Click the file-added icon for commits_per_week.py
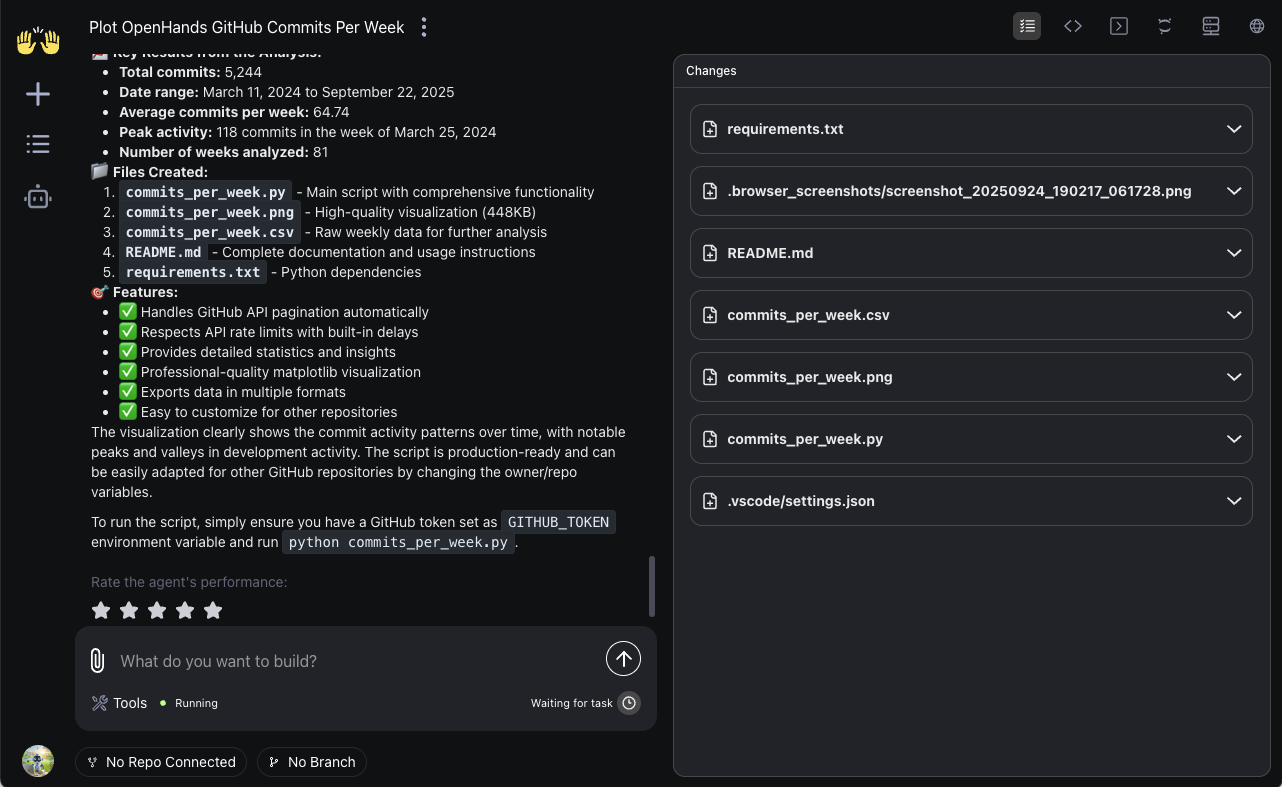The image size is (1282, 787). pyautogui.click(x=710, y=439)
